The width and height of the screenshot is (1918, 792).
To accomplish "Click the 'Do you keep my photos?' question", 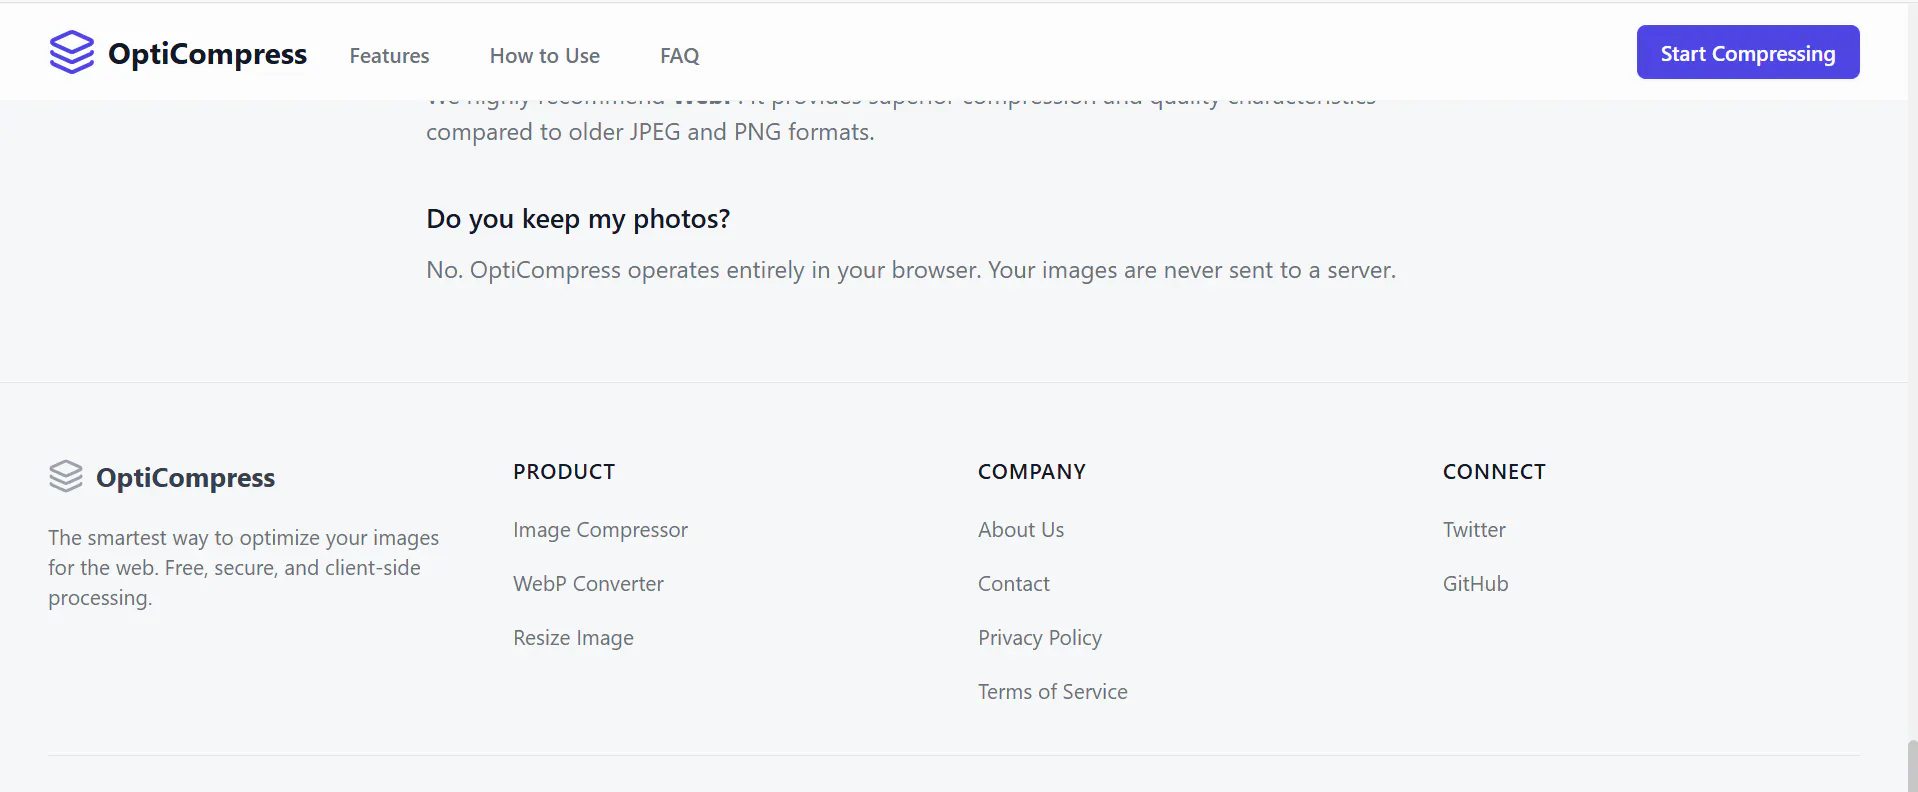I will pos(578,219).
